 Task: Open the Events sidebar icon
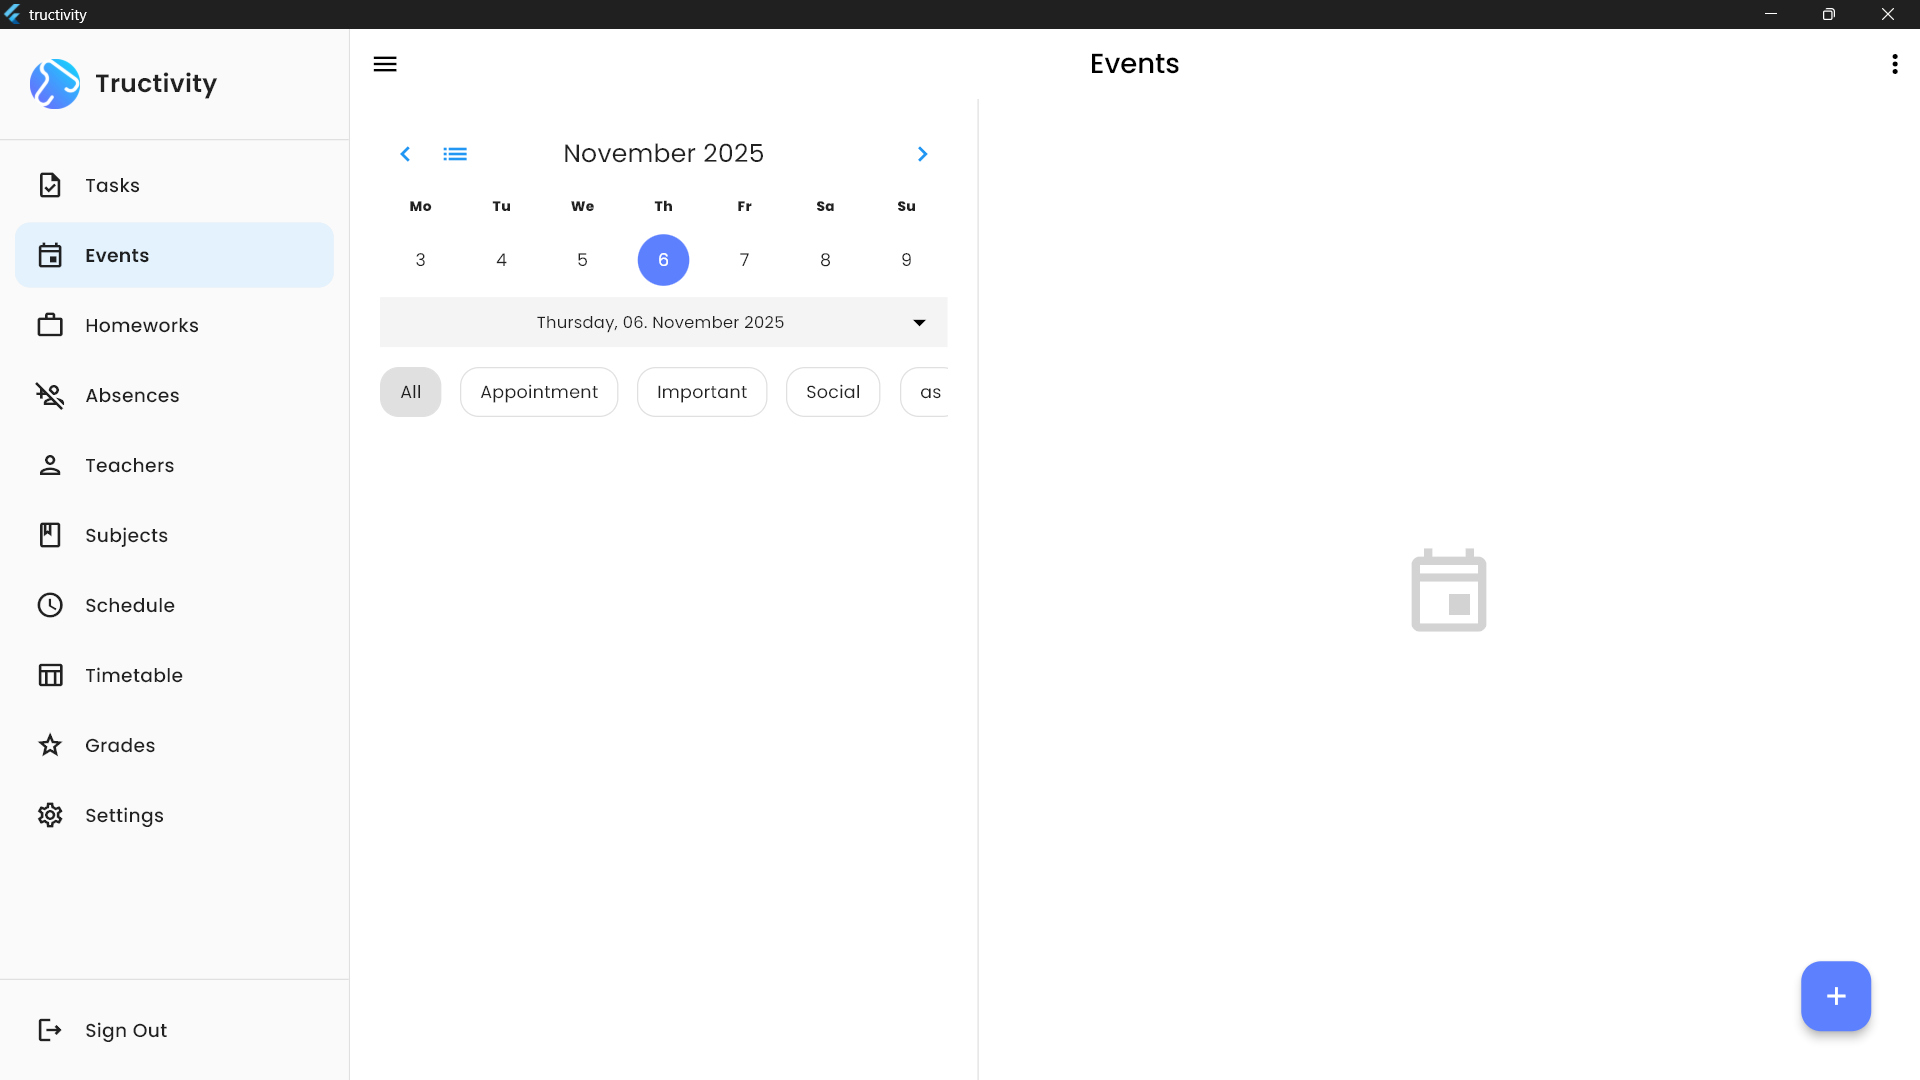click(50, 255)
